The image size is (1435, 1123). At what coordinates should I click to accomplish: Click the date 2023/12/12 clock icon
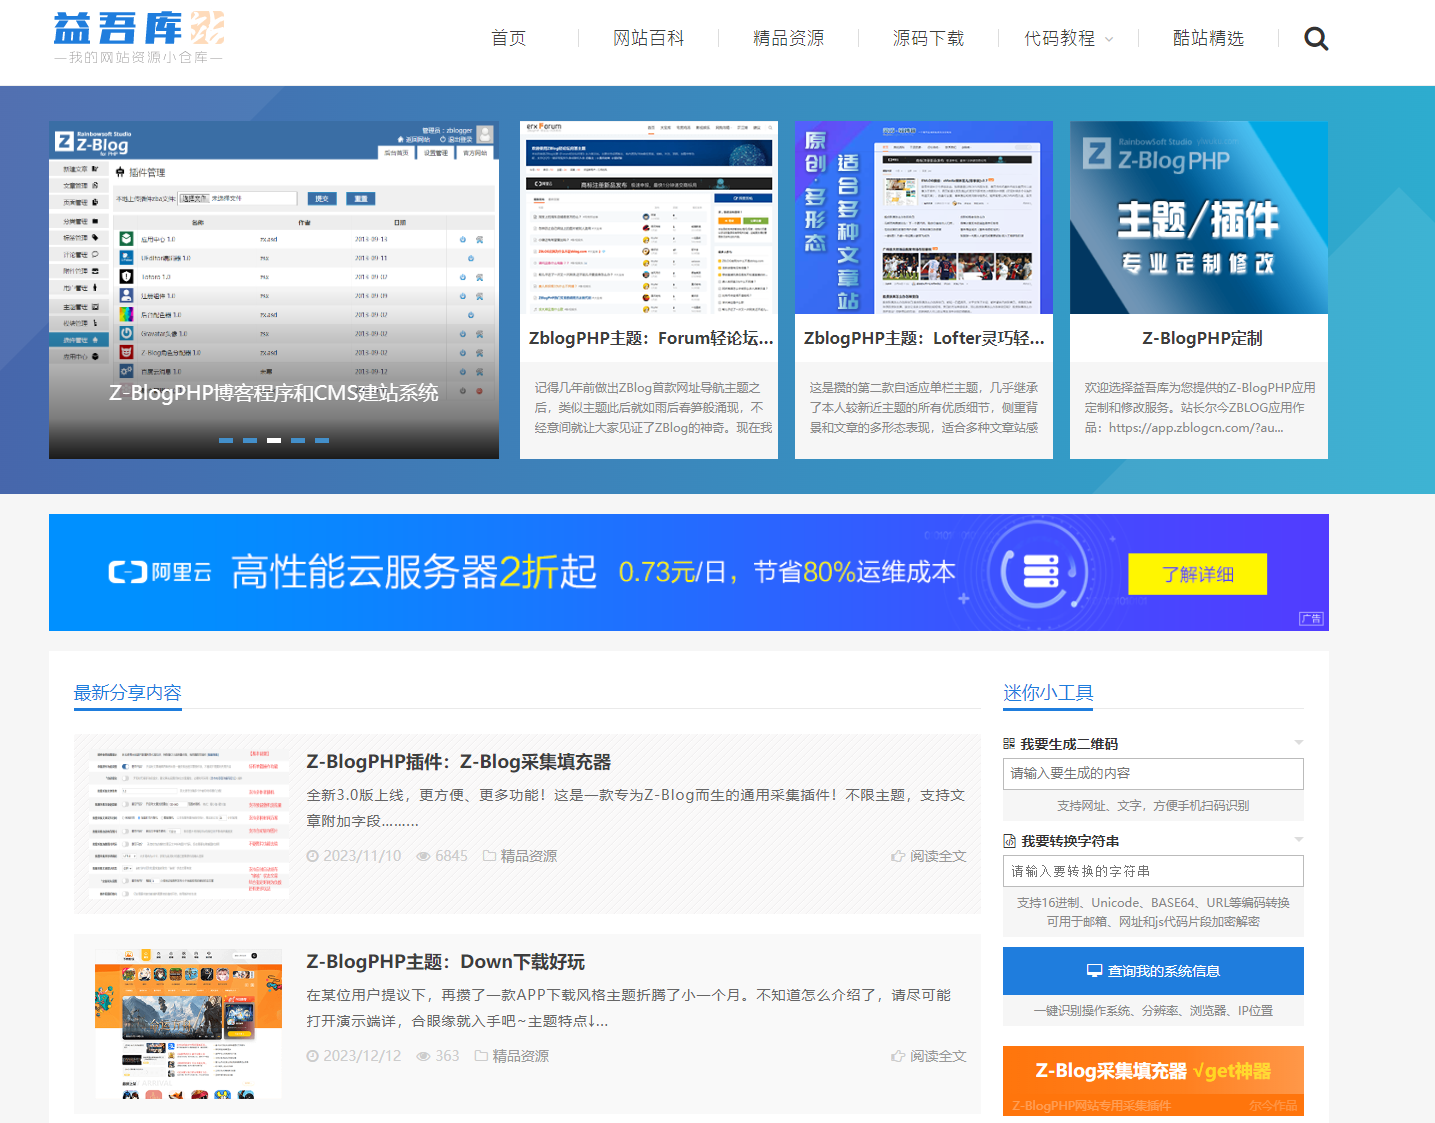coord(312,1056)
